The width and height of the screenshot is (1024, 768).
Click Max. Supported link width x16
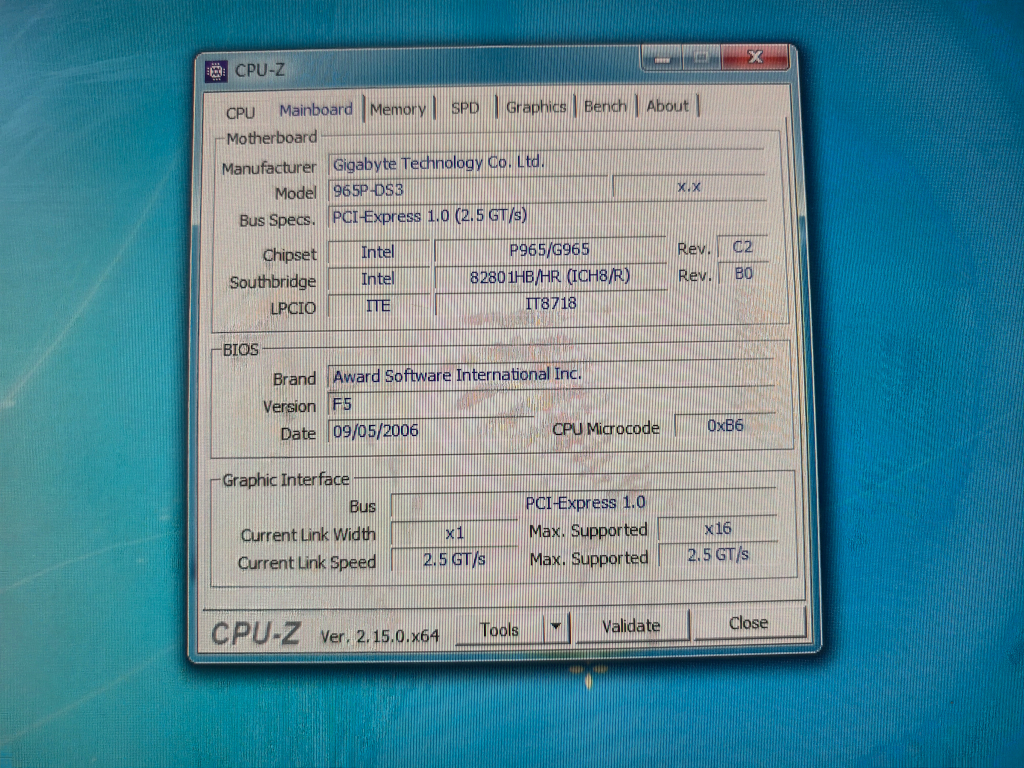[718, 528]
